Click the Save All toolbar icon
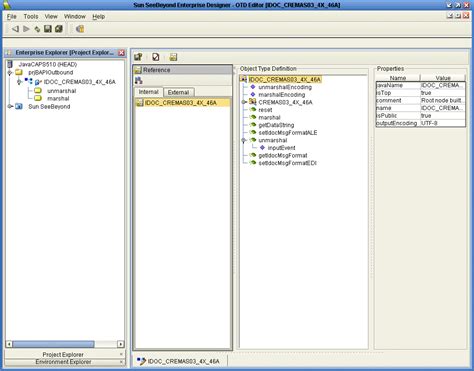Viewport: 474px width, 371px height. point(59,29)
